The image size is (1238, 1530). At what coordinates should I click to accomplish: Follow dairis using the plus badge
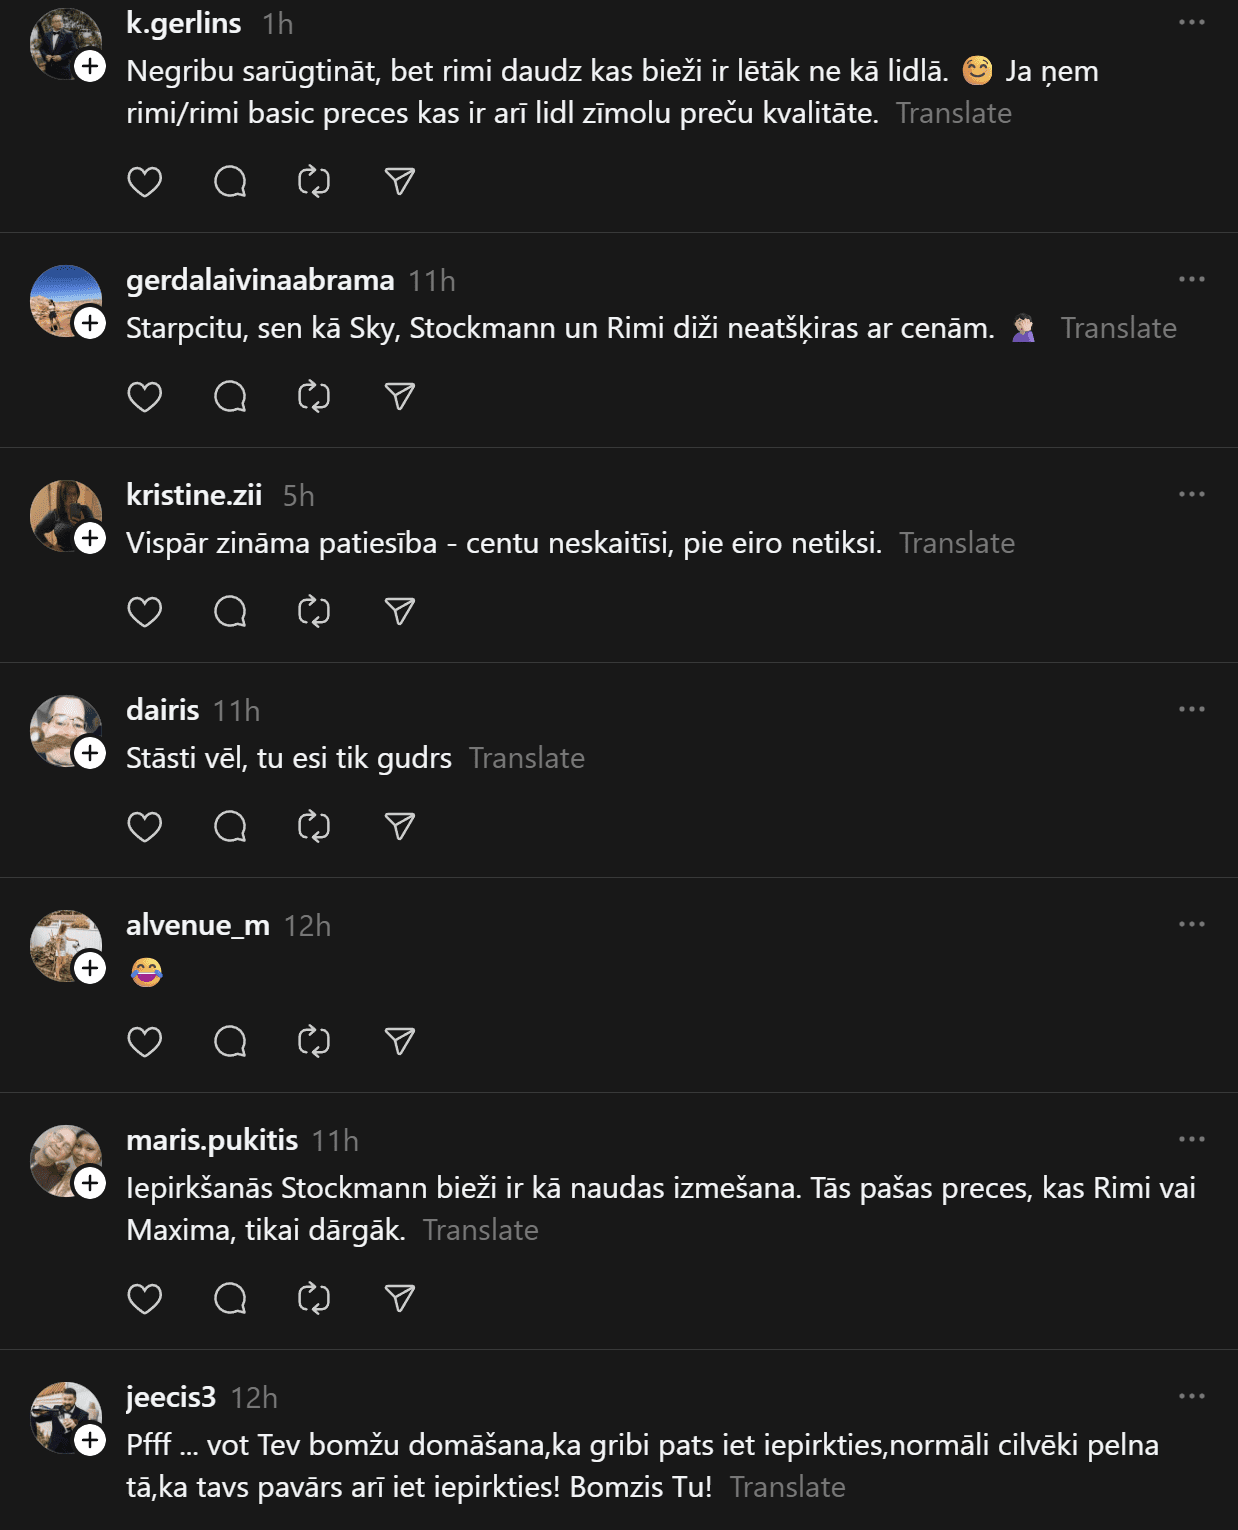point(90,753)
